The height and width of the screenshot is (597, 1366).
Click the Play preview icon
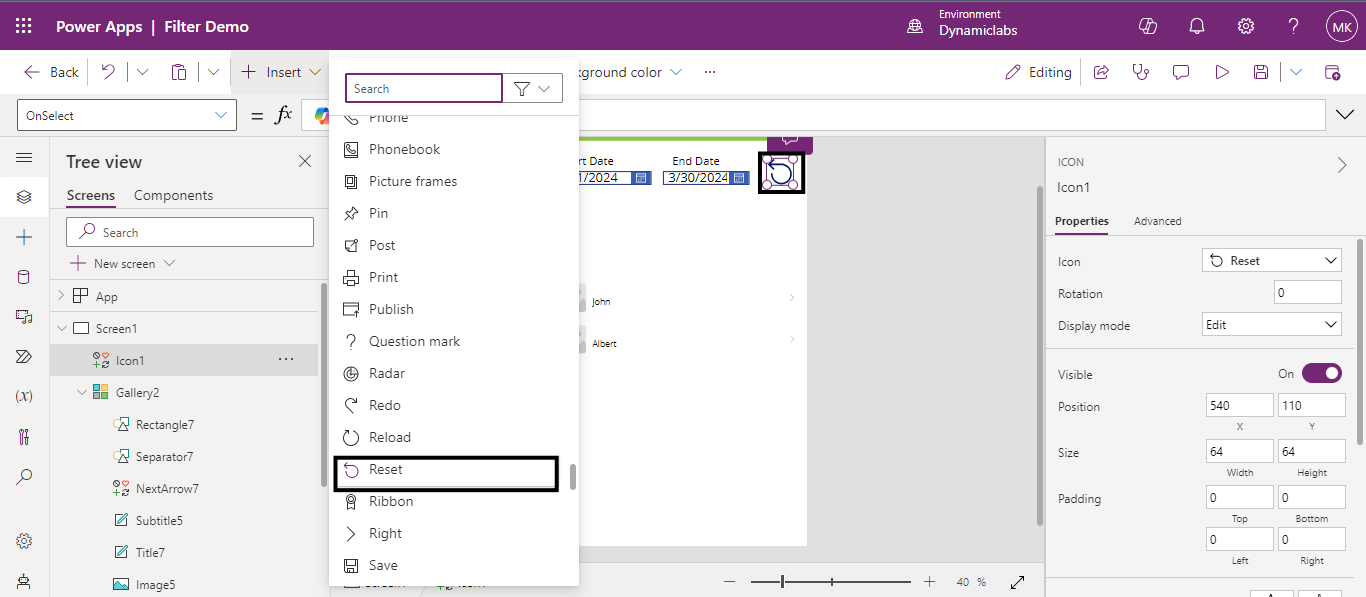pyautogui.click(x=1221, y=72)
